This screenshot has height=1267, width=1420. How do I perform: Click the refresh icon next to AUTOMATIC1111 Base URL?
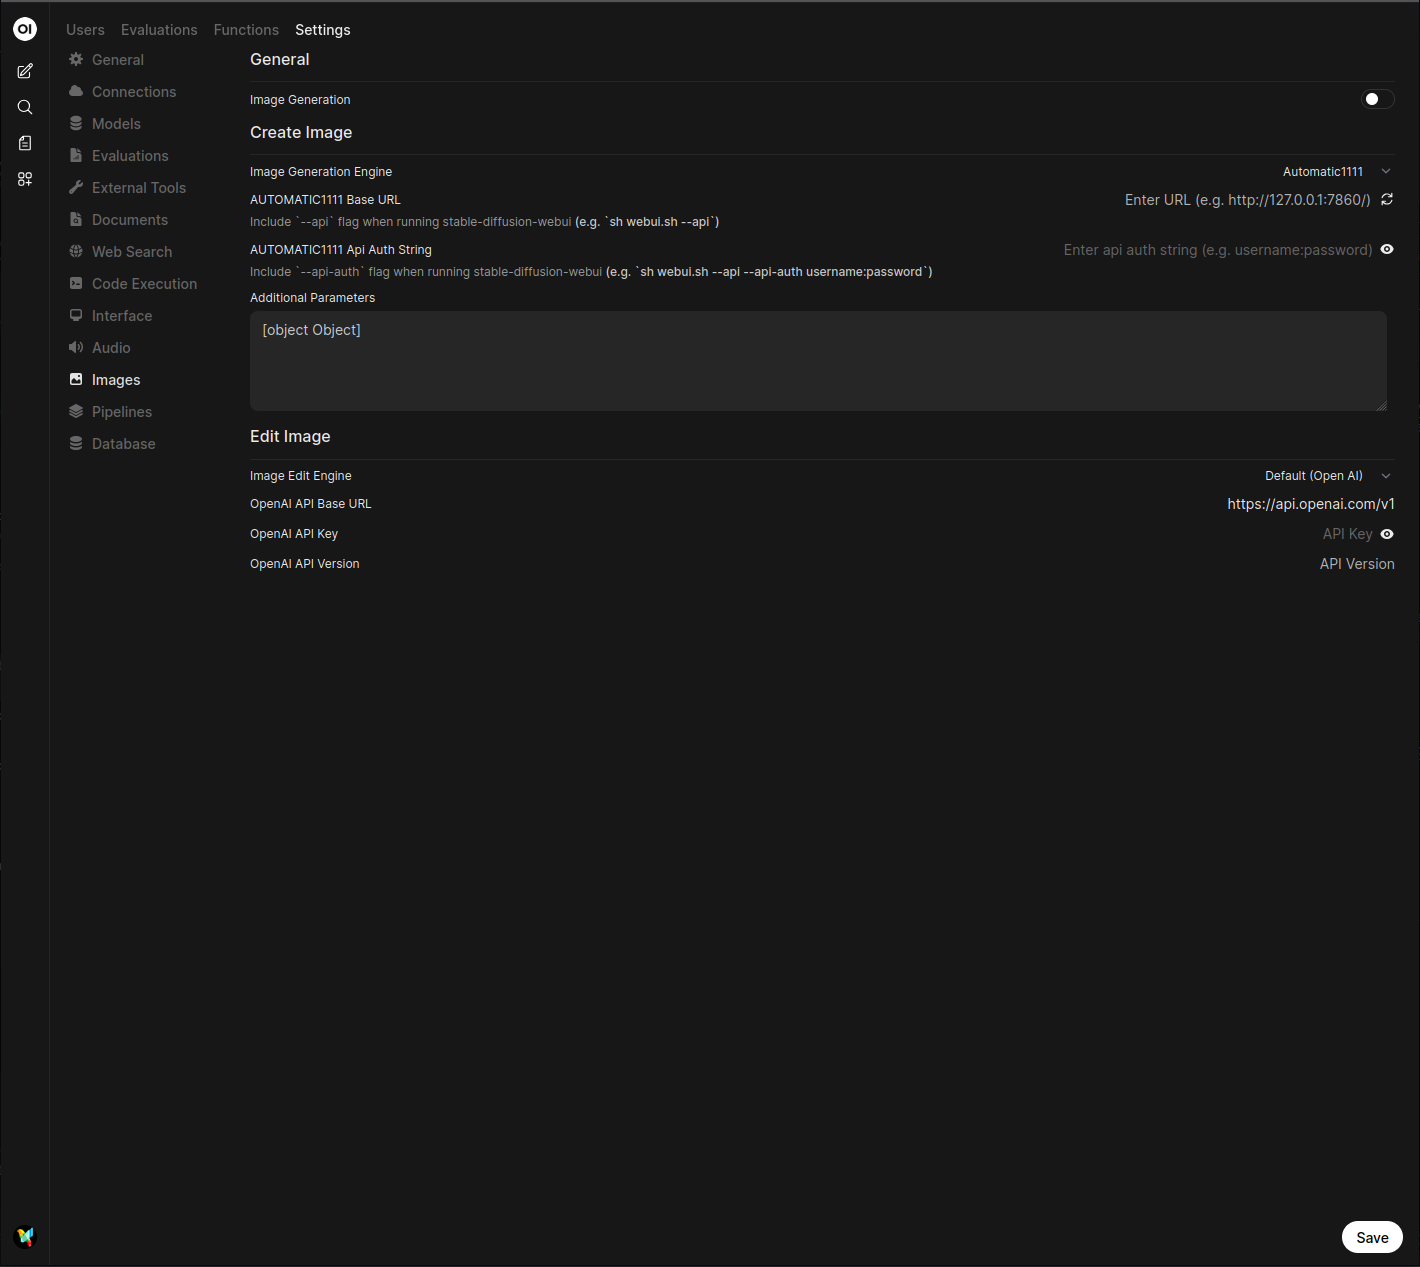click(x=1387, y=199)
